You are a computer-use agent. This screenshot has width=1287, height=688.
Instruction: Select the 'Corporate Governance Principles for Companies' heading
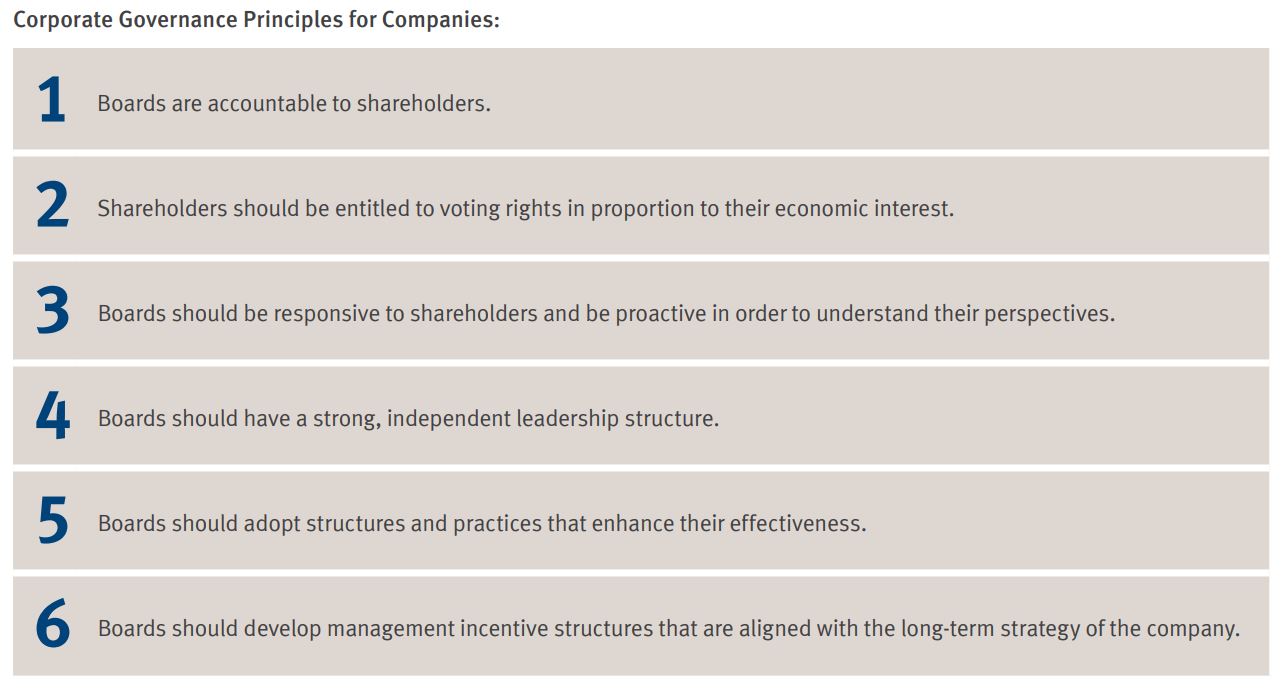click(256, 20)
